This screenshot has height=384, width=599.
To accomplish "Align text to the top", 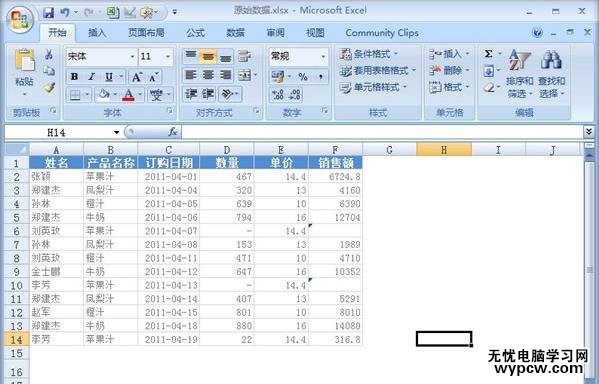I will (190, 56).
